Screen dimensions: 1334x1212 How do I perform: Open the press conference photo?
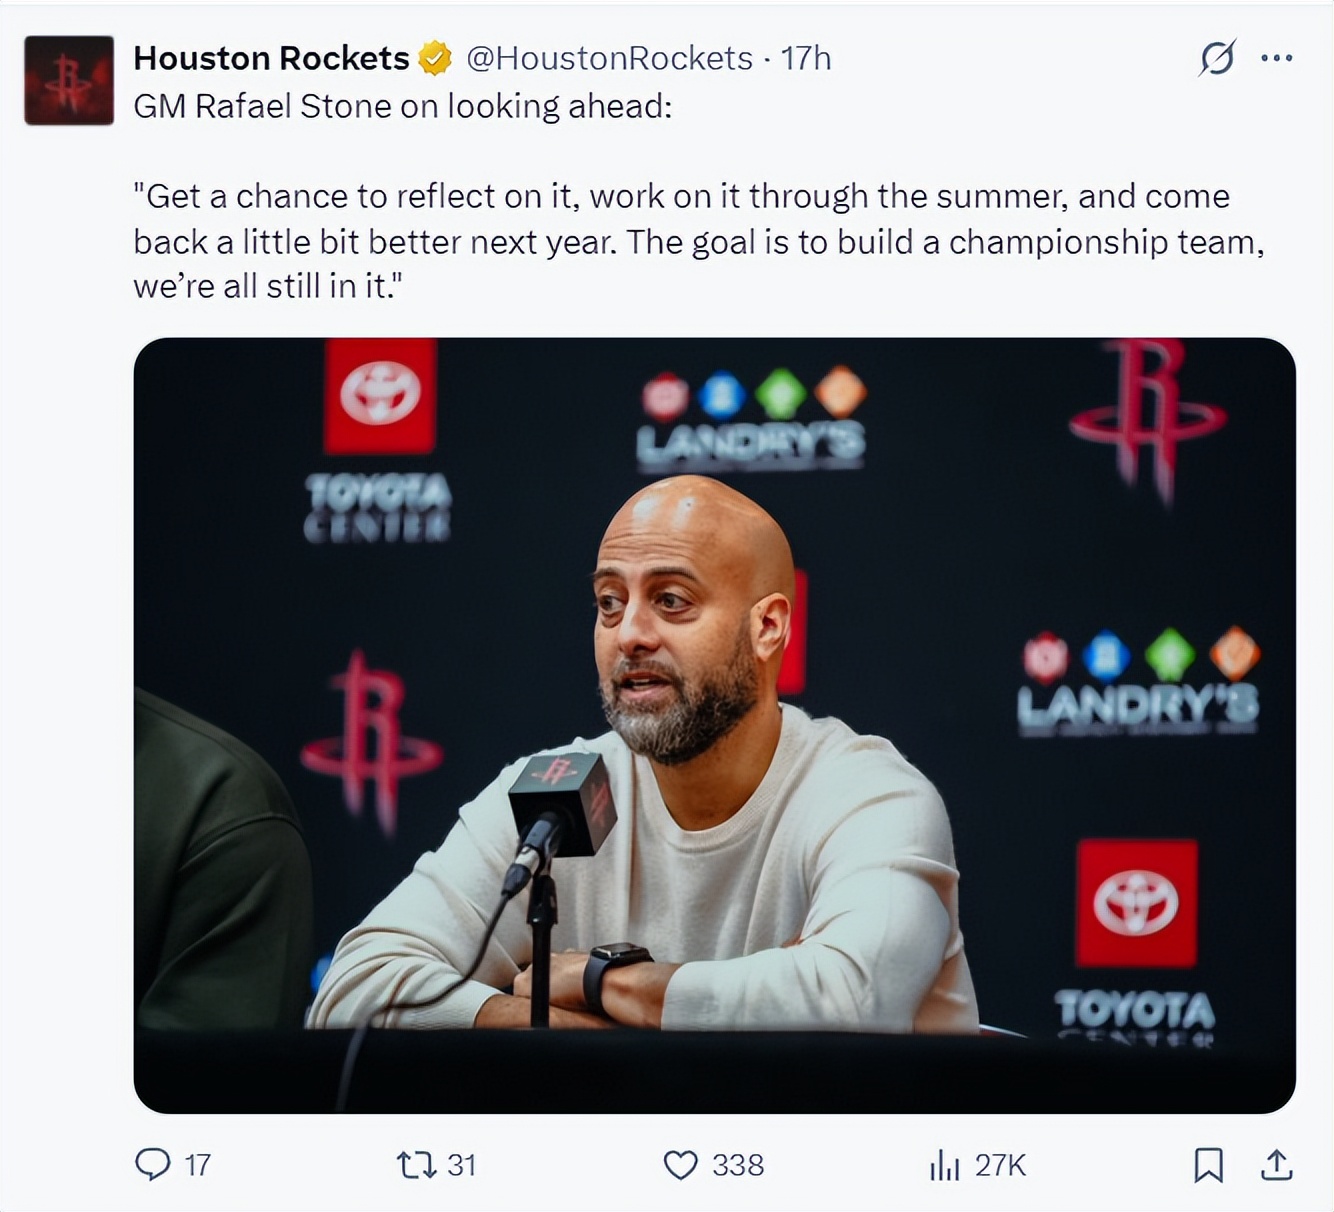coord(714,725)
